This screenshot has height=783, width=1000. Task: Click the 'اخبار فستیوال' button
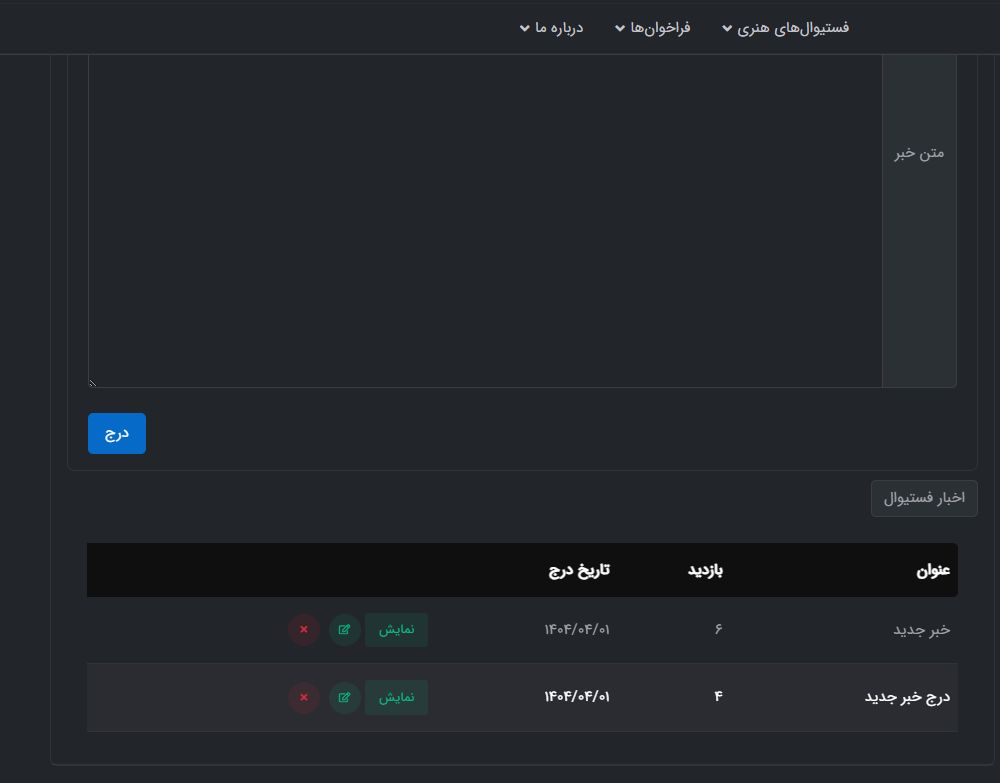(924, 498)
